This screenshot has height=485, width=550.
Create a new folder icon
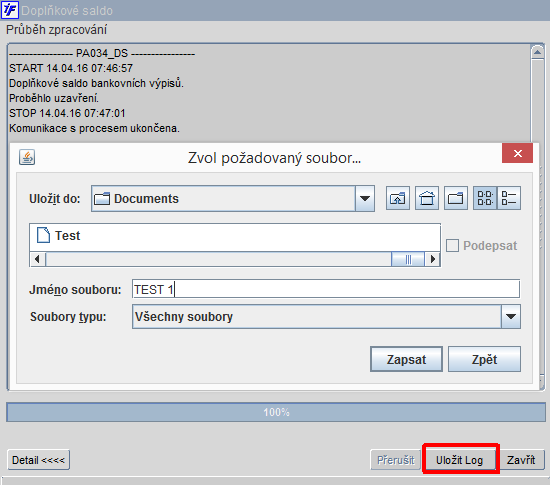(456, 198)
